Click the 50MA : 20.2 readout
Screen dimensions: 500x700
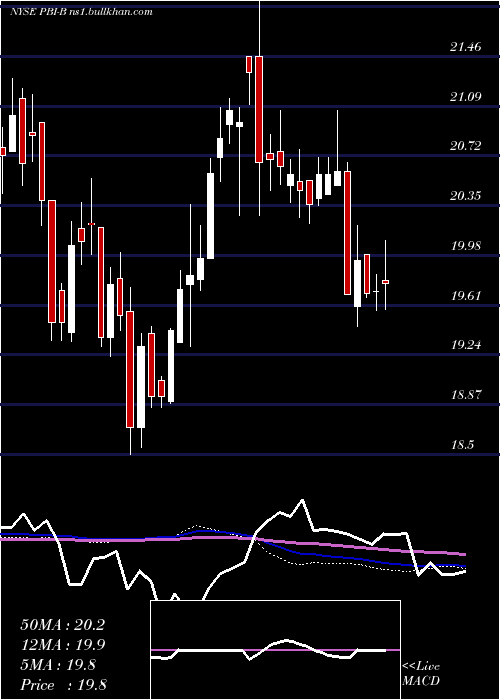point(62,625)
